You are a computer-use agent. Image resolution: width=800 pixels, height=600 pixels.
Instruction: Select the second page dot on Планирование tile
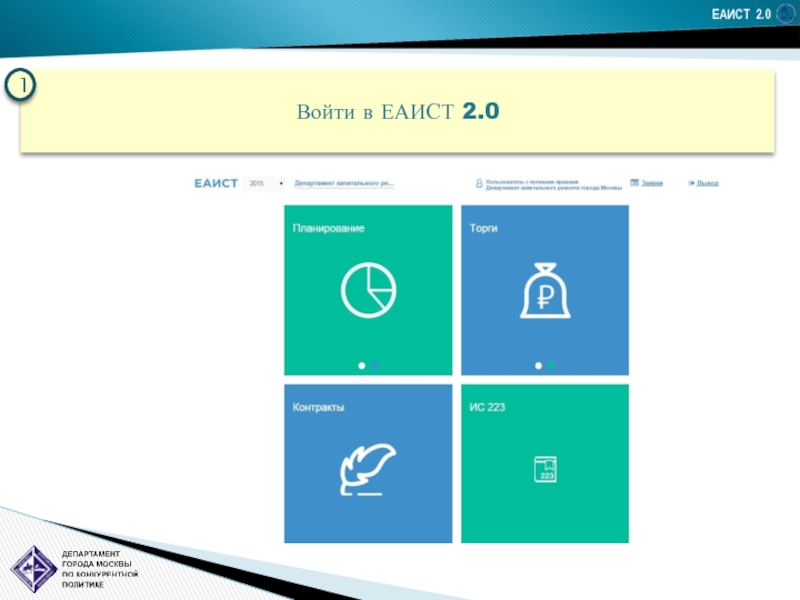(375, 365)
